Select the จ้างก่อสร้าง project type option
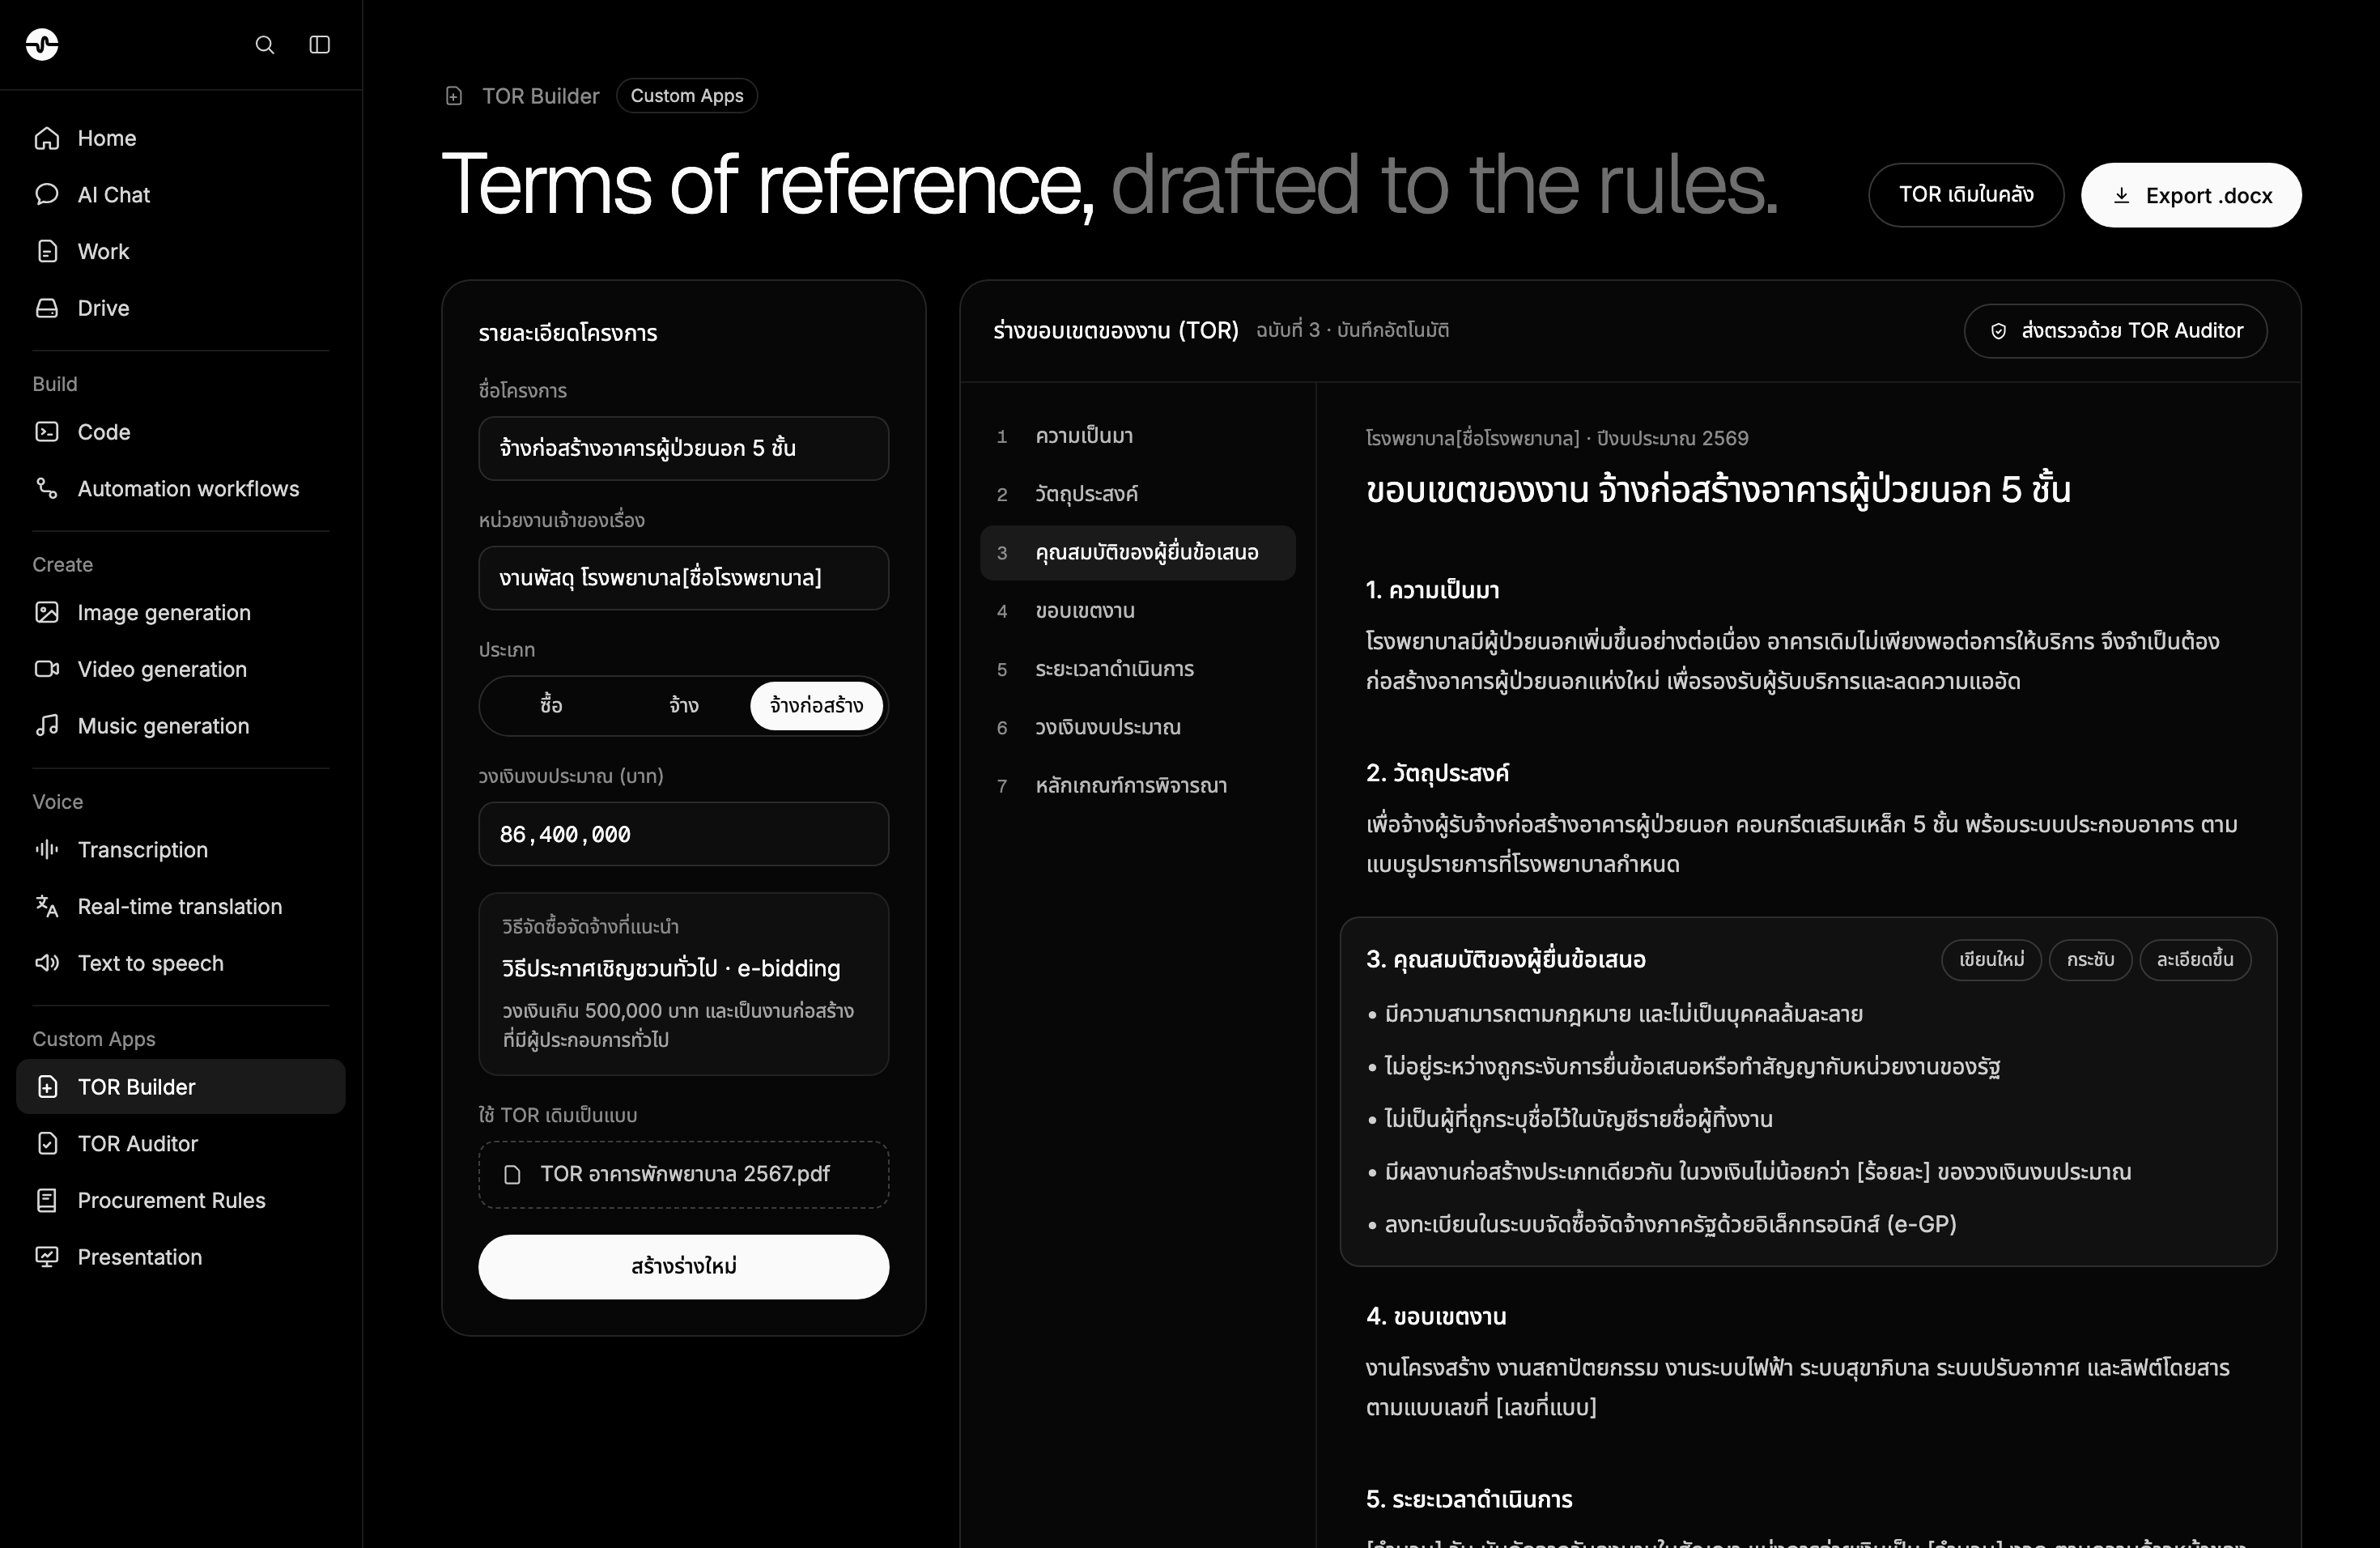The height and width of the screenshot is (1548, 2380). 816,706
